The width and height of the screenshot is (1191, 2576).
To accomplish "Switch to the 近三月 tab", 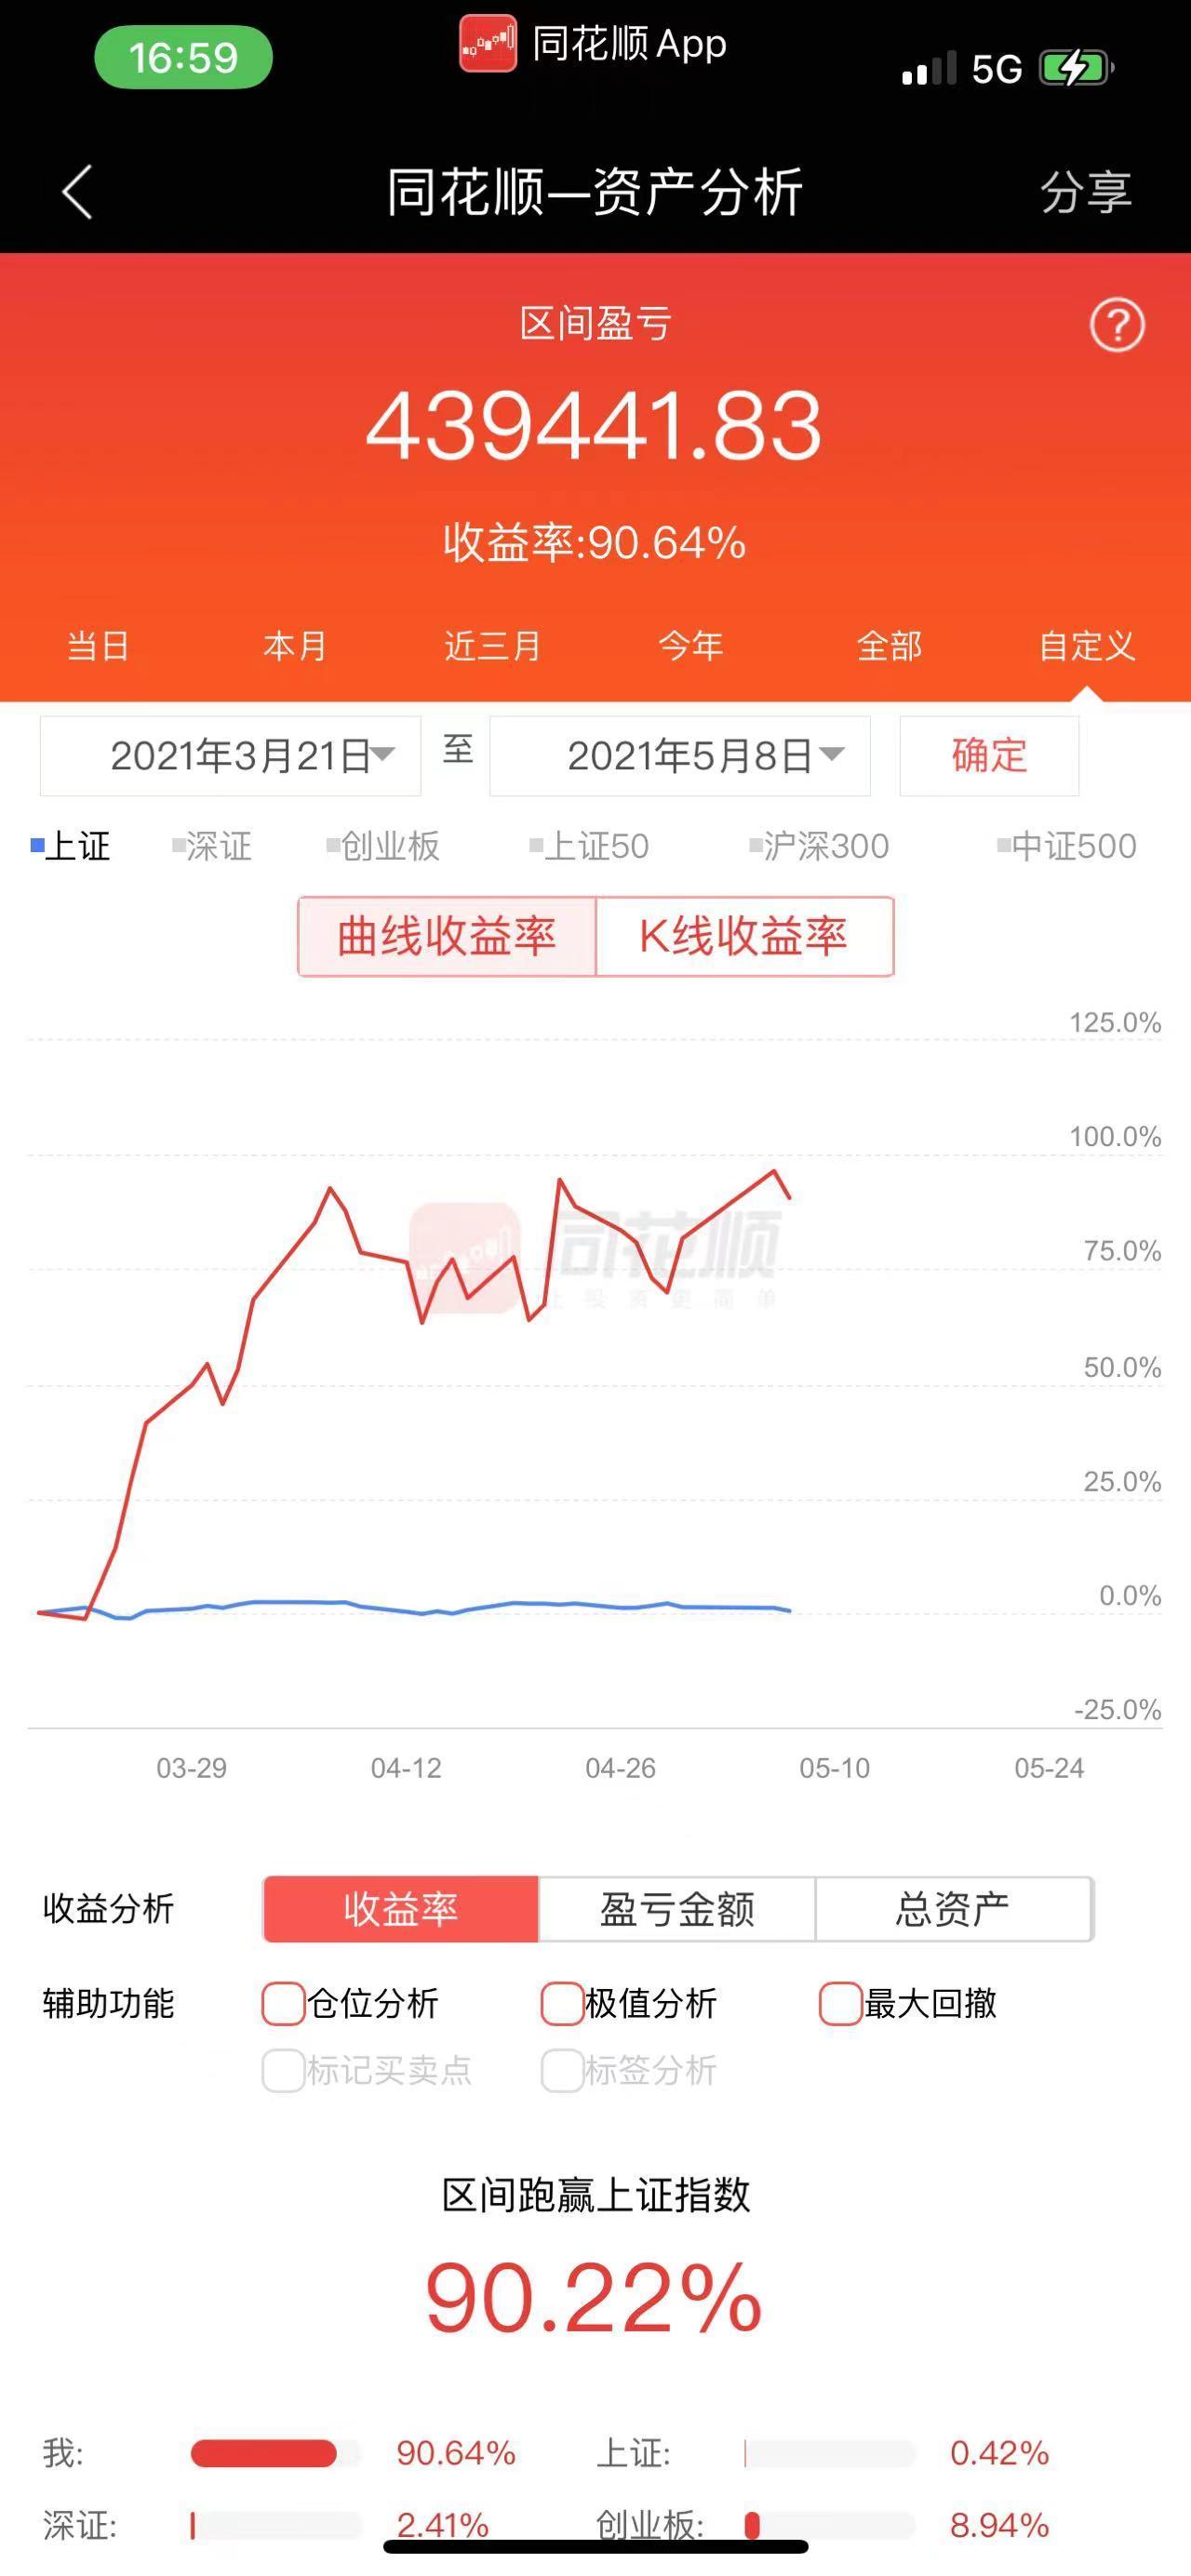I will (x=492, y=646).
